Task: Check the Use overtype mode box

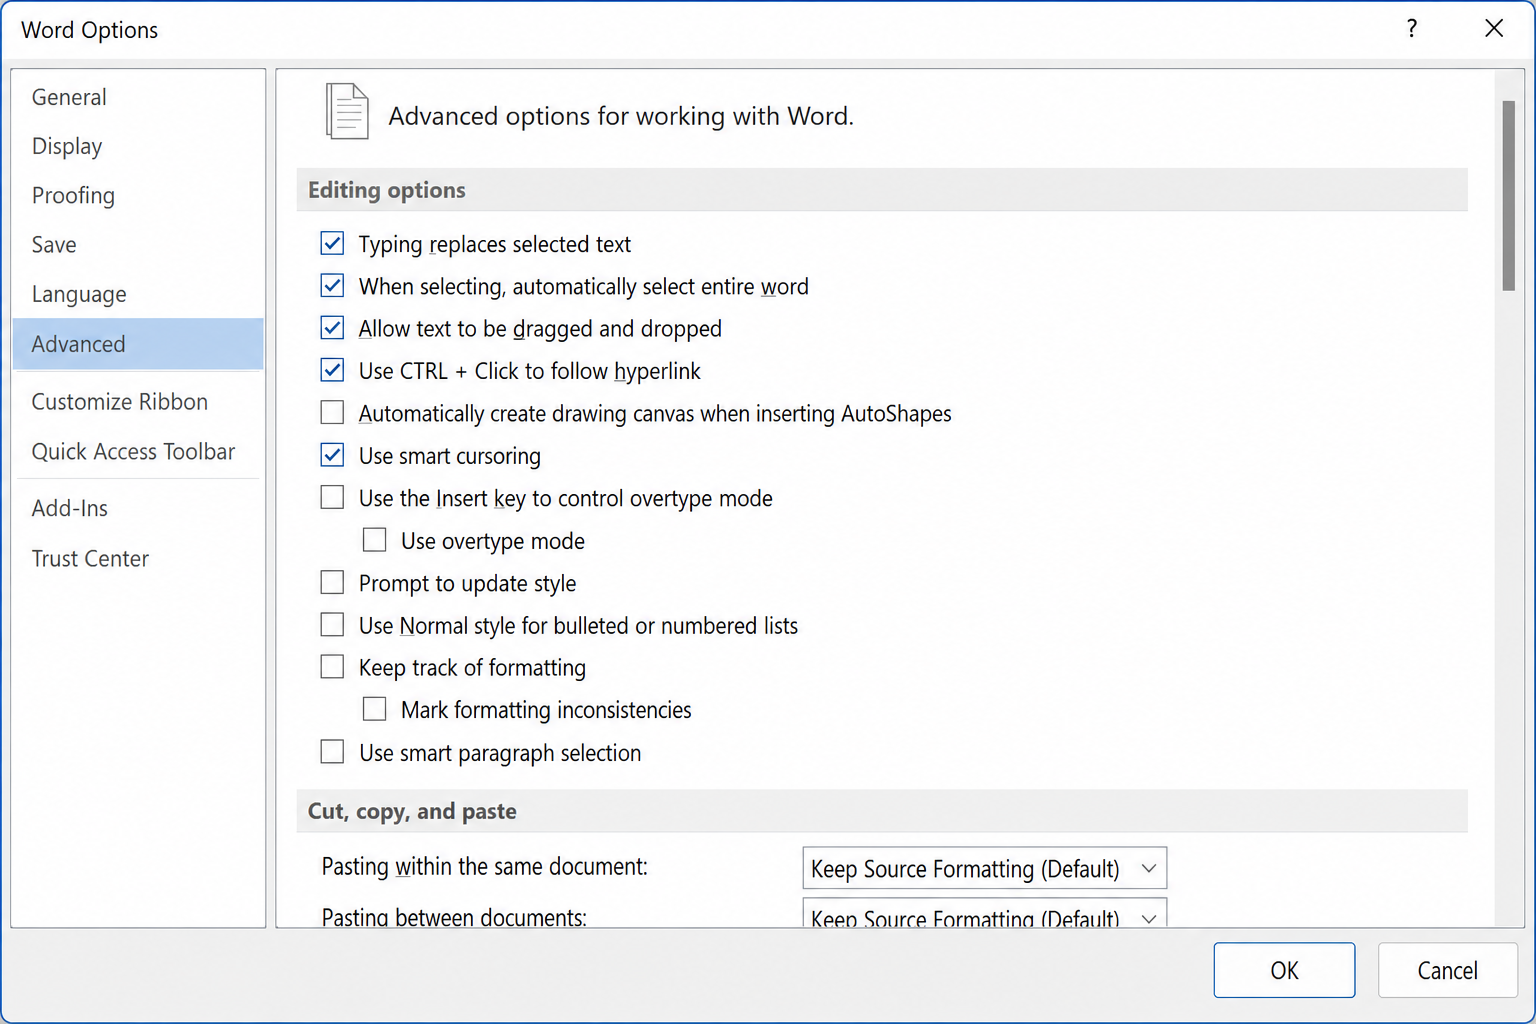Action: pyautogui.click(x=374, y=540)
